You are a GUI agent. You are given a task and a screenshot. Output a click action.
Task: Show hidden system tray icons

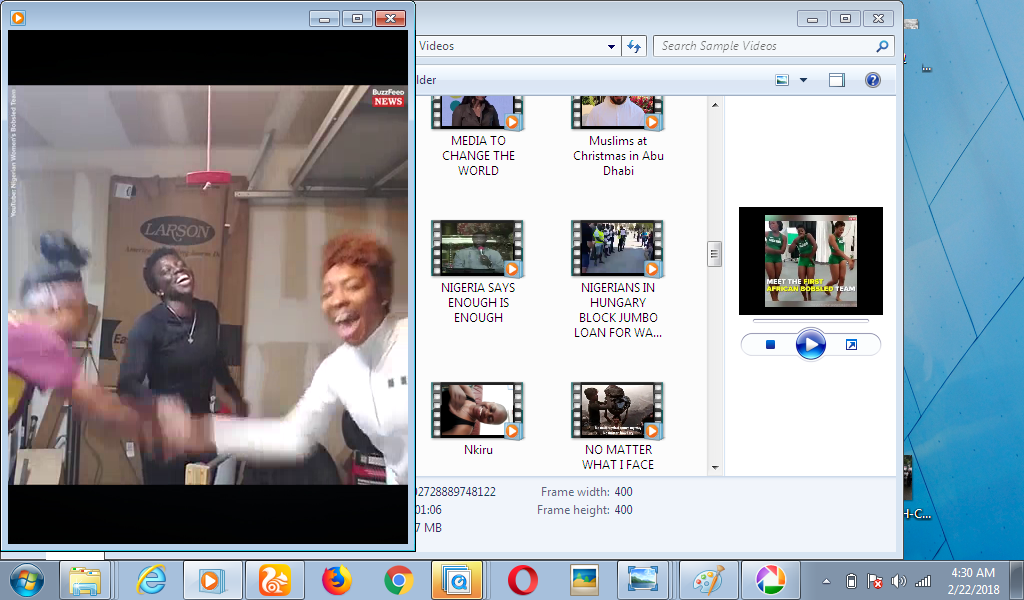tap(826, 581)
